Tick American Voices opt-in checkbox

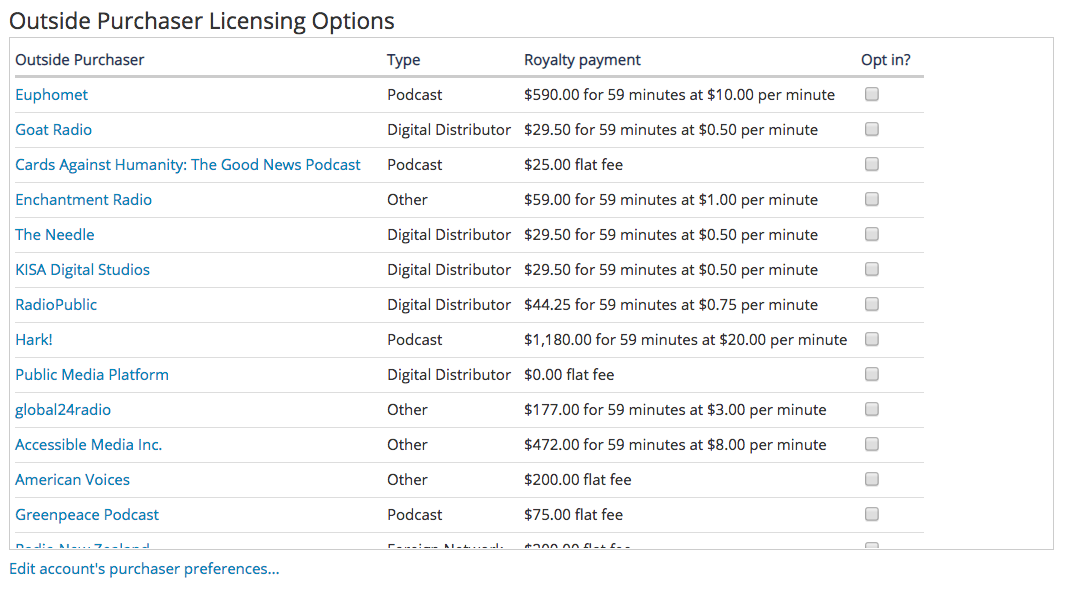pos(872,479)
